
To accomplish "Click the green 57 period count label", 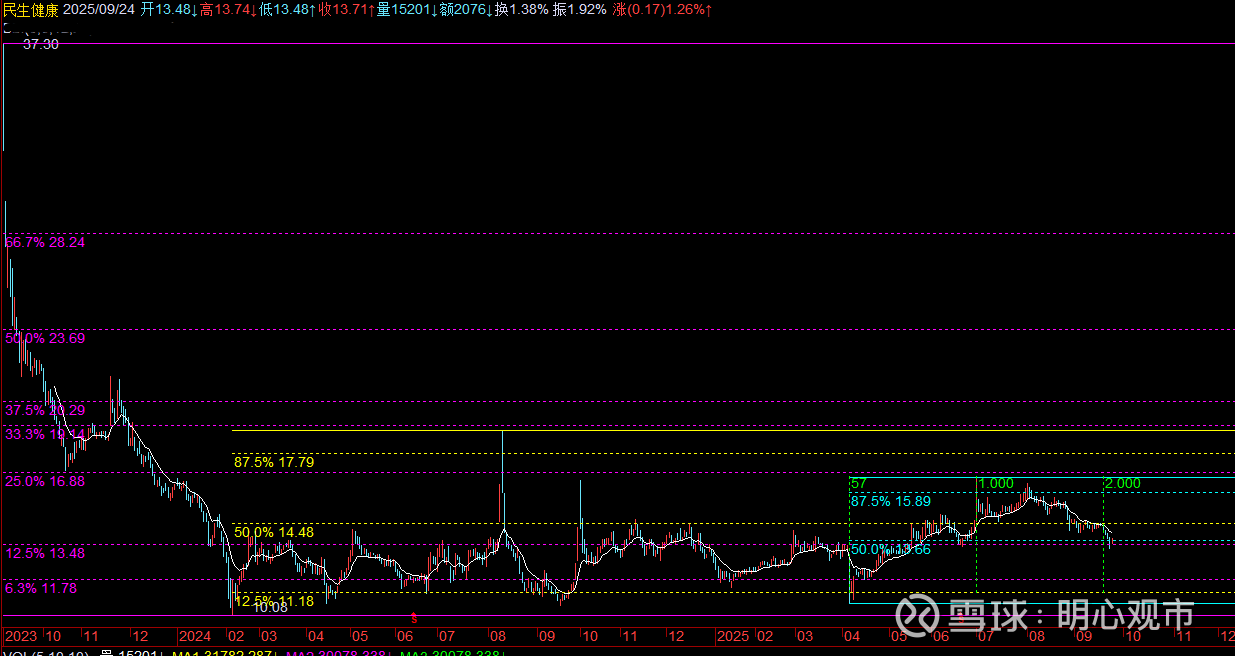I will click(859, 483).
